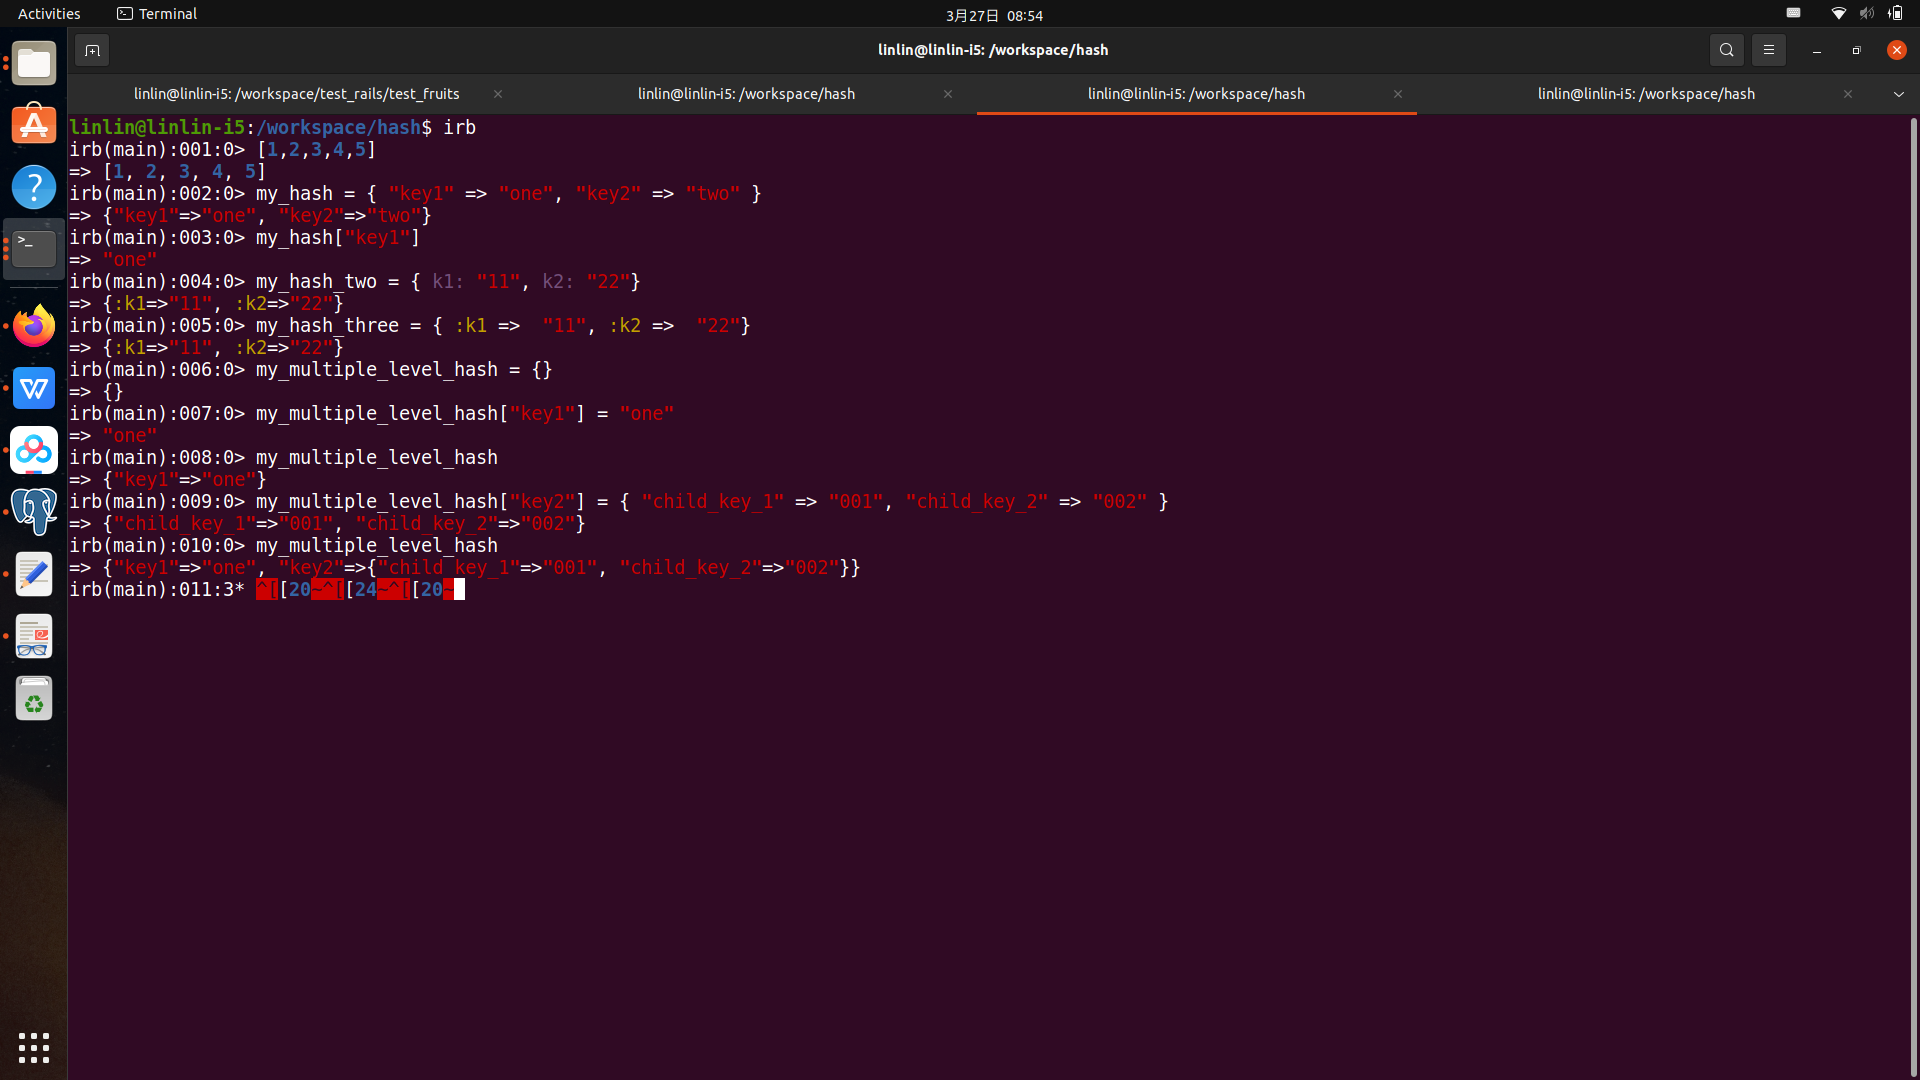This screenshot has height=1080, width=1920.
Task: Open pgAdmin elephant icon in dock
Action: coord(34,511)
